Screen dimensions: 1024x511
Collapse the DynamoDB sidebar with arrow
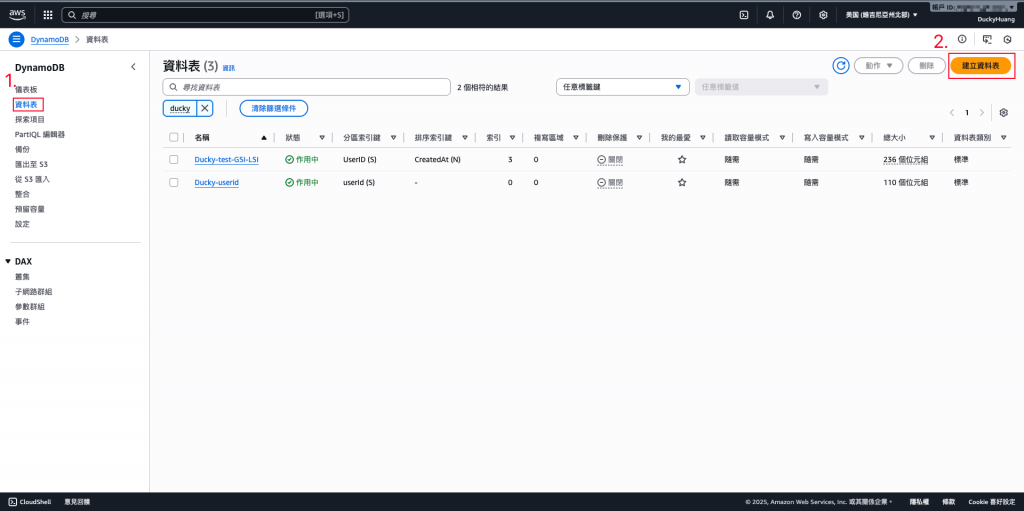point(133,67)
